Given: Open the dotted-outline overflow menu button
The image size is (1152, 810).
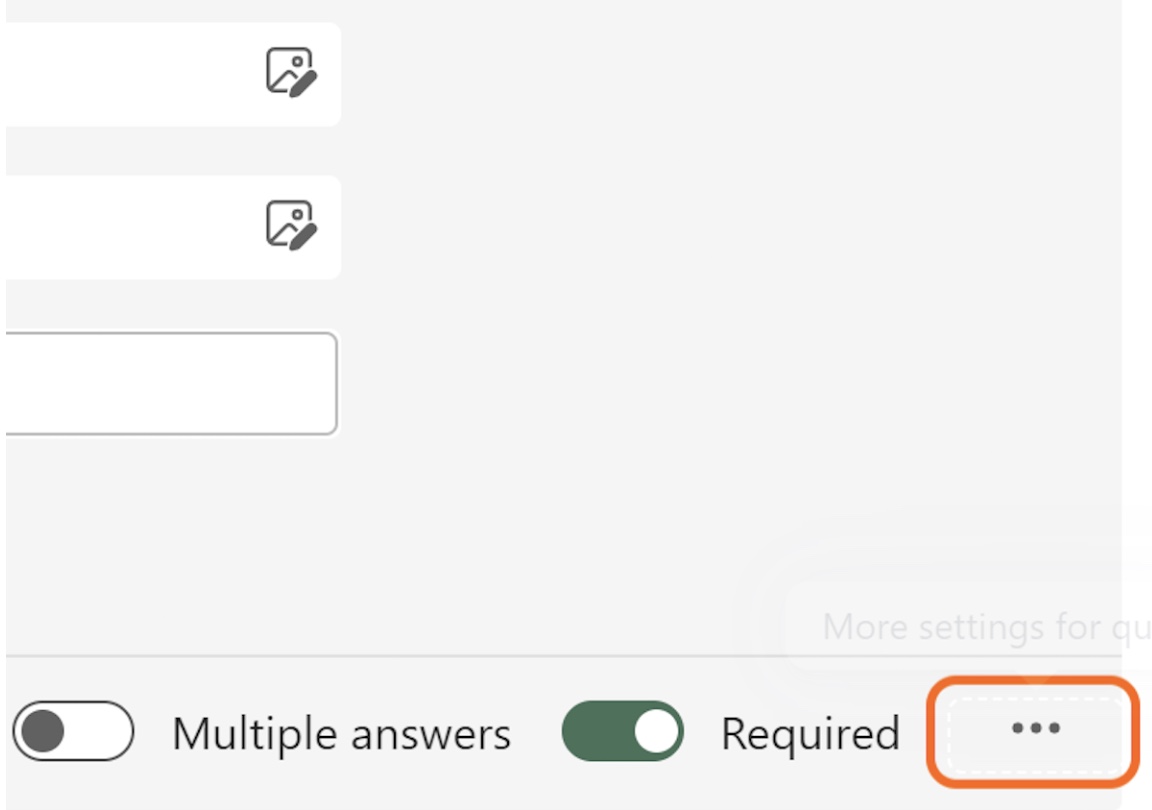Looking at the screenshot, I should tap(1035, 729).
